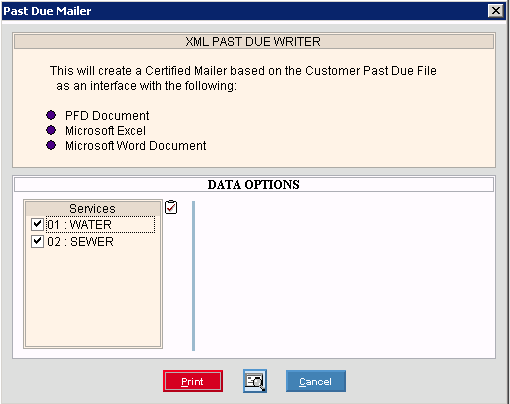The height and width of the screenshot is (404, 510).
Task: Uncheck the 01 : WATER checkbox
Action: (37, 224)
